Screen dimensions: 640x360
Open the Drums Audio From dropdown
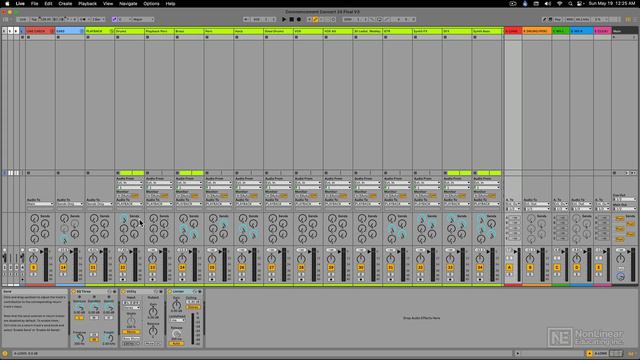click(x=129, y=183)
